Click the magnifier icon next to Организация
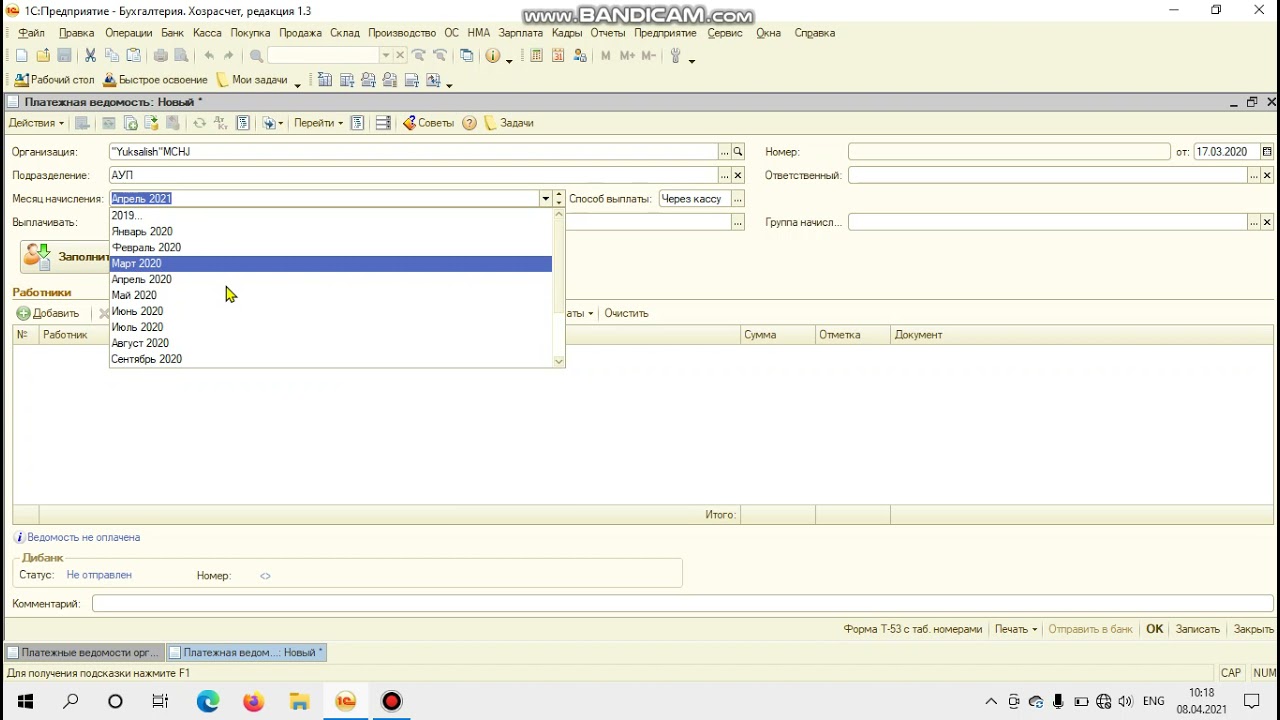The image size is (1280, 720). pos(738,152)
